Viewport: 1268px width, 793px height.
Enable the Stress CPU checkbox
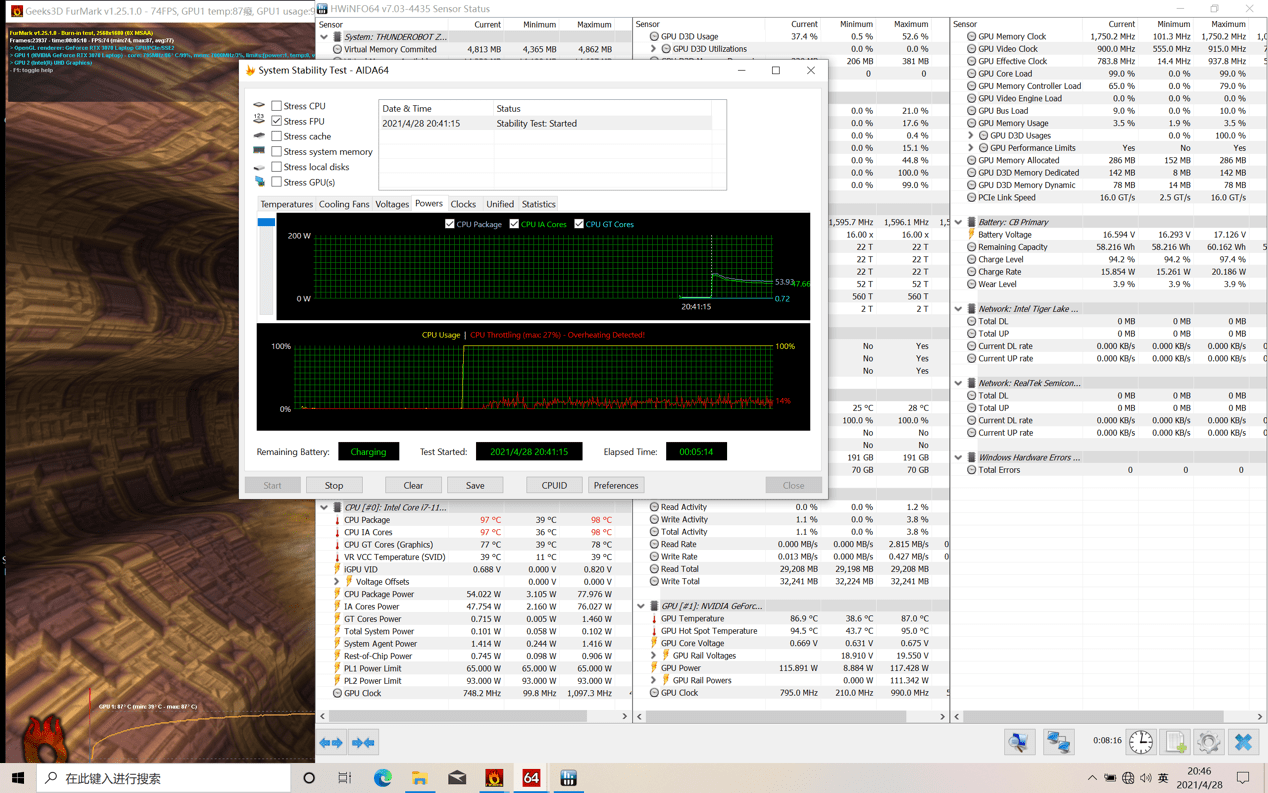click(x=277, y=106)
